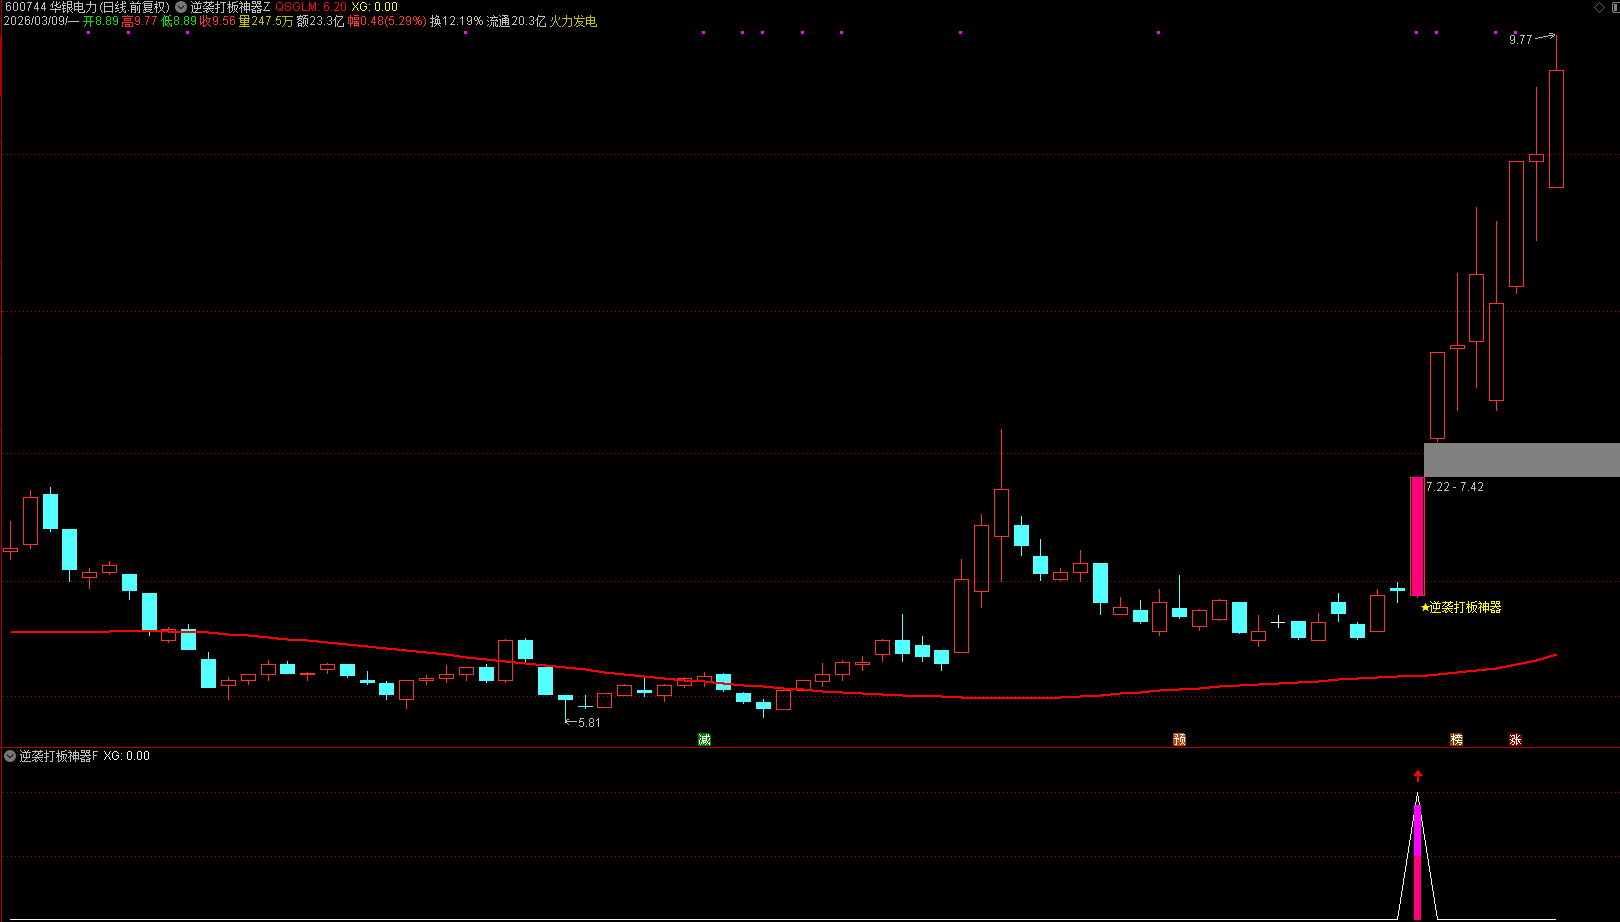Click the date 2026/03/09 in the info bar
1620x922 pixels.
[x=35, y=21]
